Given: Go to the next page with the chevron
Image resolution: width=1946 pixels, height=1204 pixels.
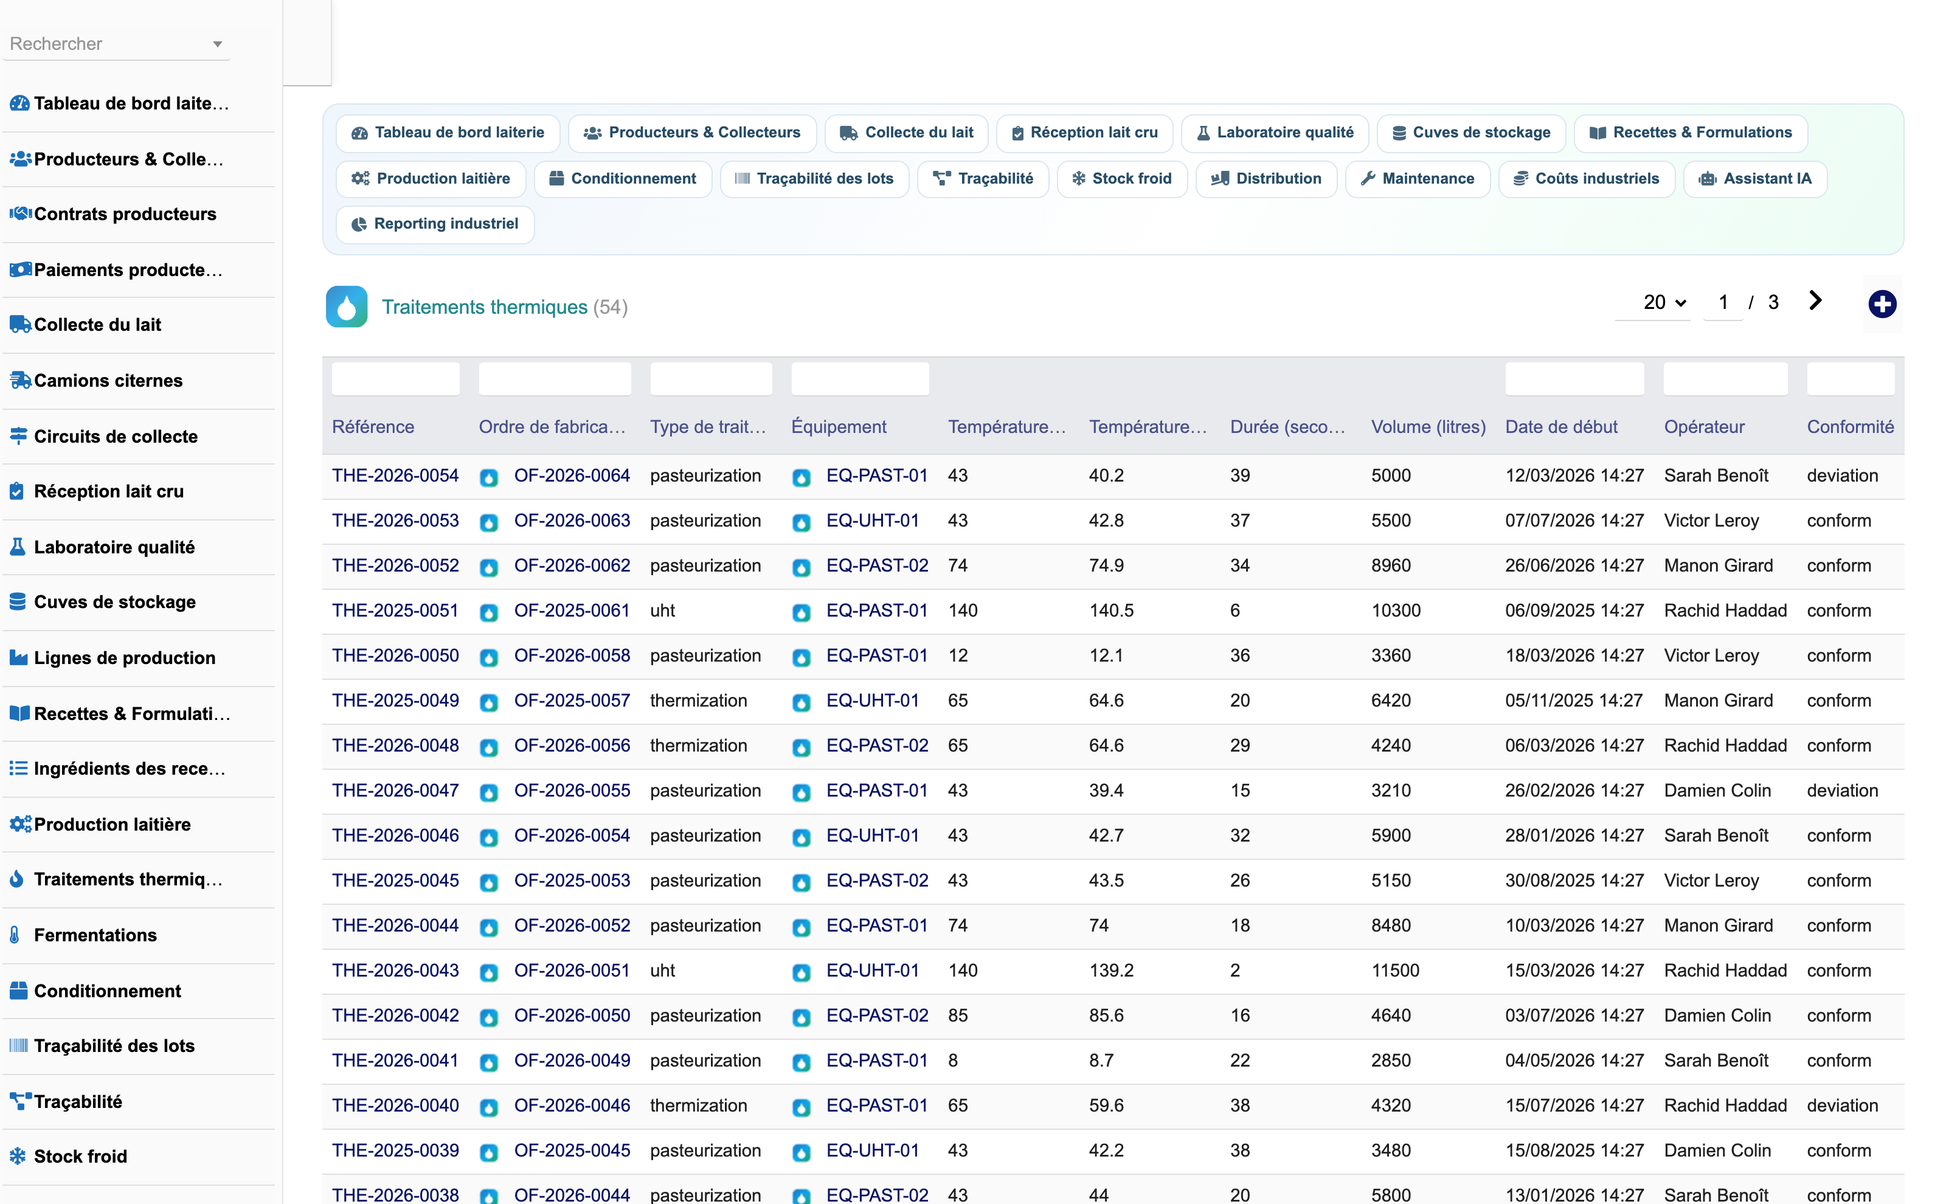Looking at the screenshot, I should pos(1816,301).
